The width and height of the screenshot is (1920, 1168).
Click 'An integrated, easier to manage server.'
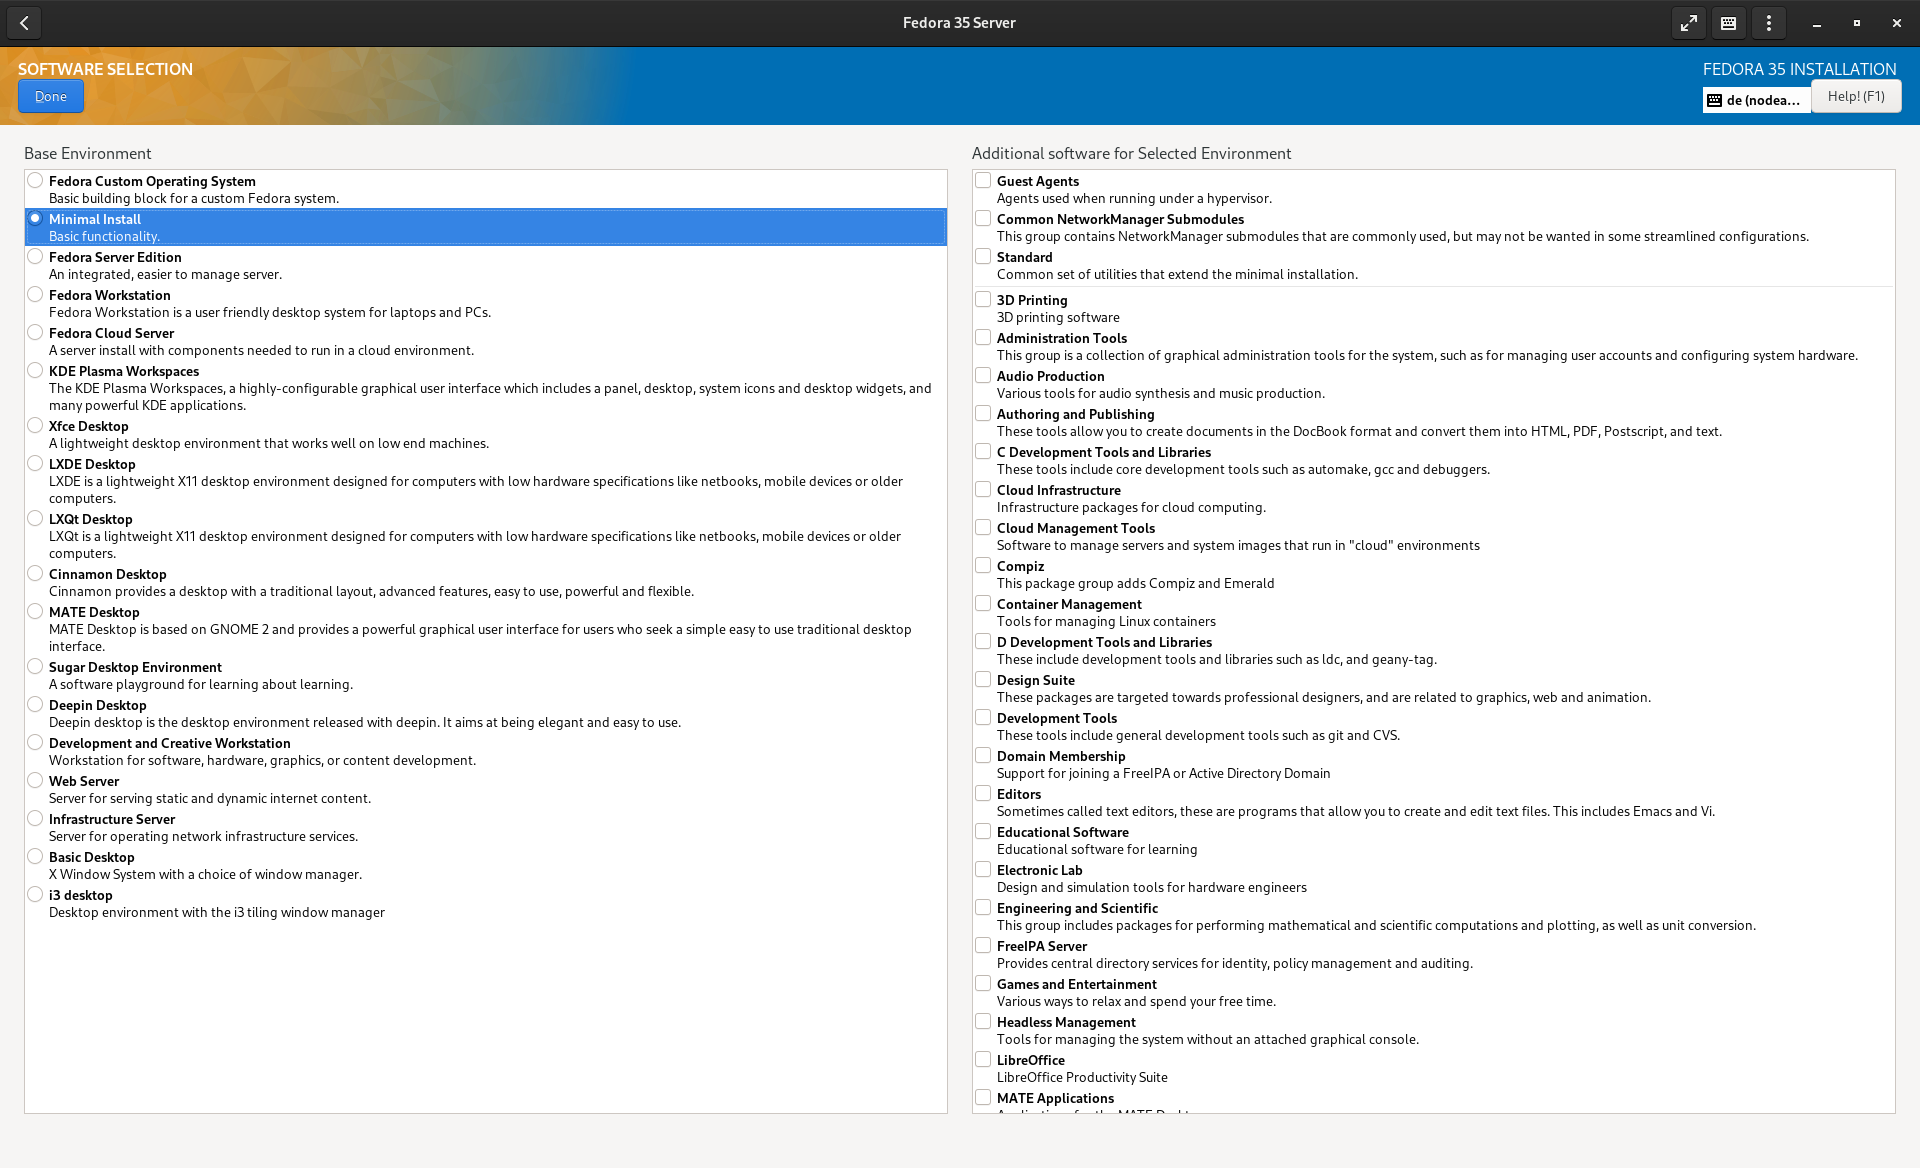click(x=165, y=275)
